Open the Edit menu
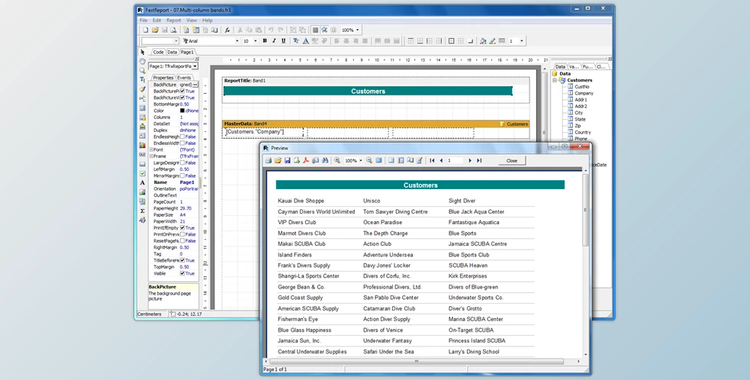Viewport: 750px width, 380px height. pos(157,20)
